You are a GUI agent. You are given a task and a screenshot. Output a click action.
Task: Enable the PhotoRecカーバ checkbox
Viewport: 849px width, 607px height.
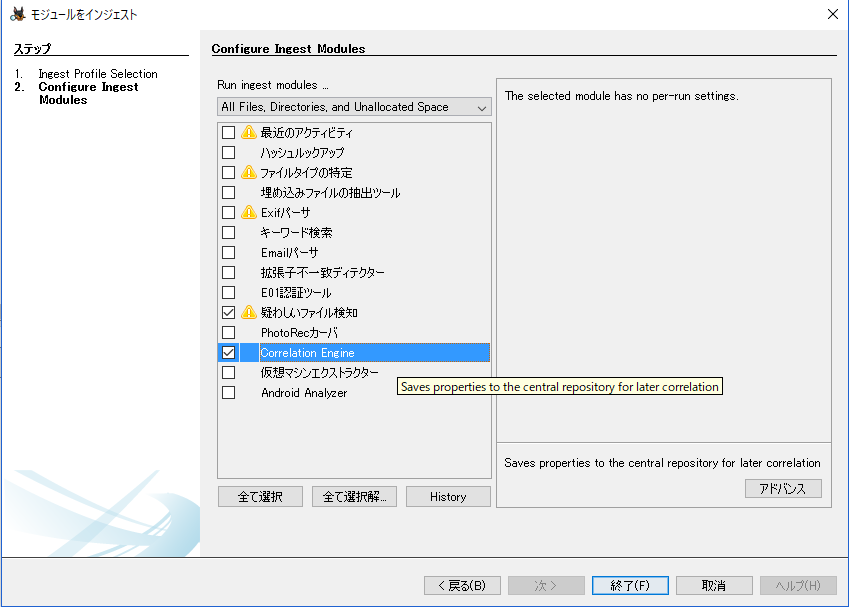tap(228, 333)
